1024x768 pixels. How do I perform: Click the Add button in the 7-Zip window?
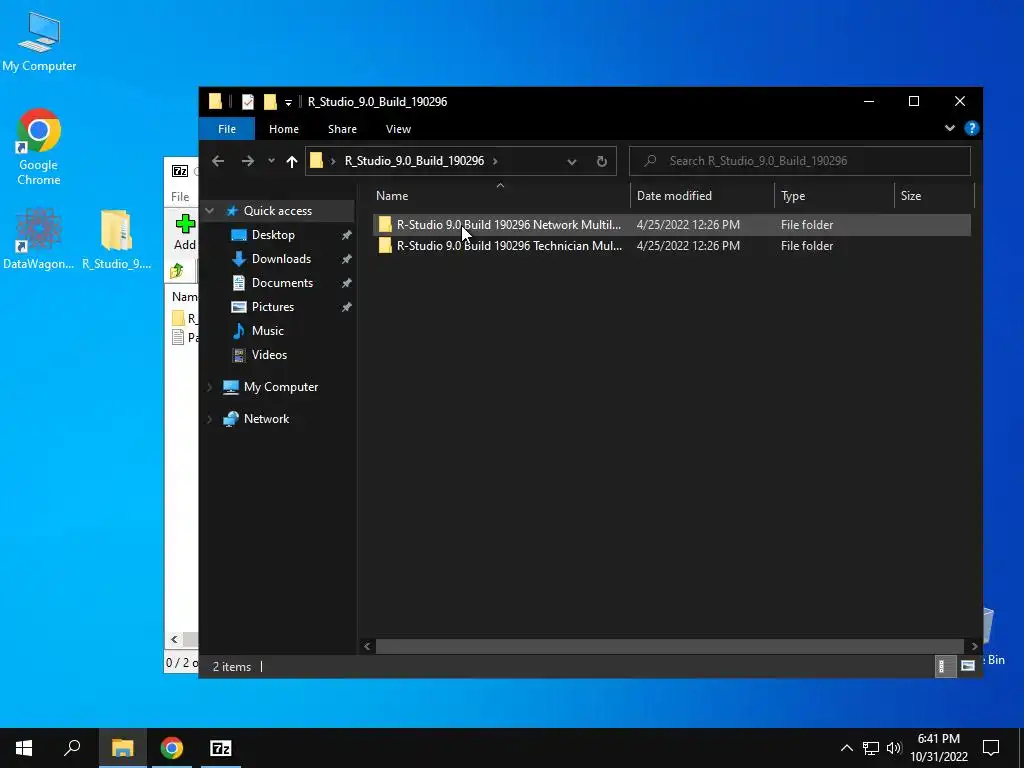(x=185, y=232)
